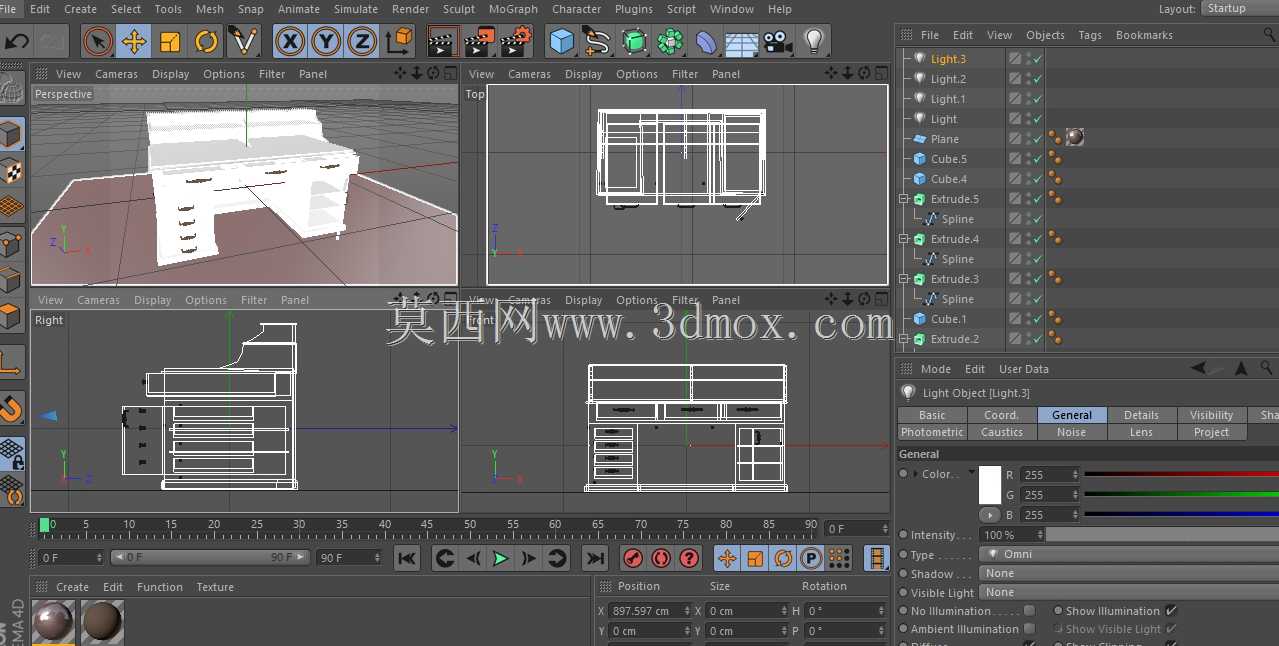Collapse the Extrude.4 object tree
1279x646 pixels.
pyautogui.click(x=904, y=239)
